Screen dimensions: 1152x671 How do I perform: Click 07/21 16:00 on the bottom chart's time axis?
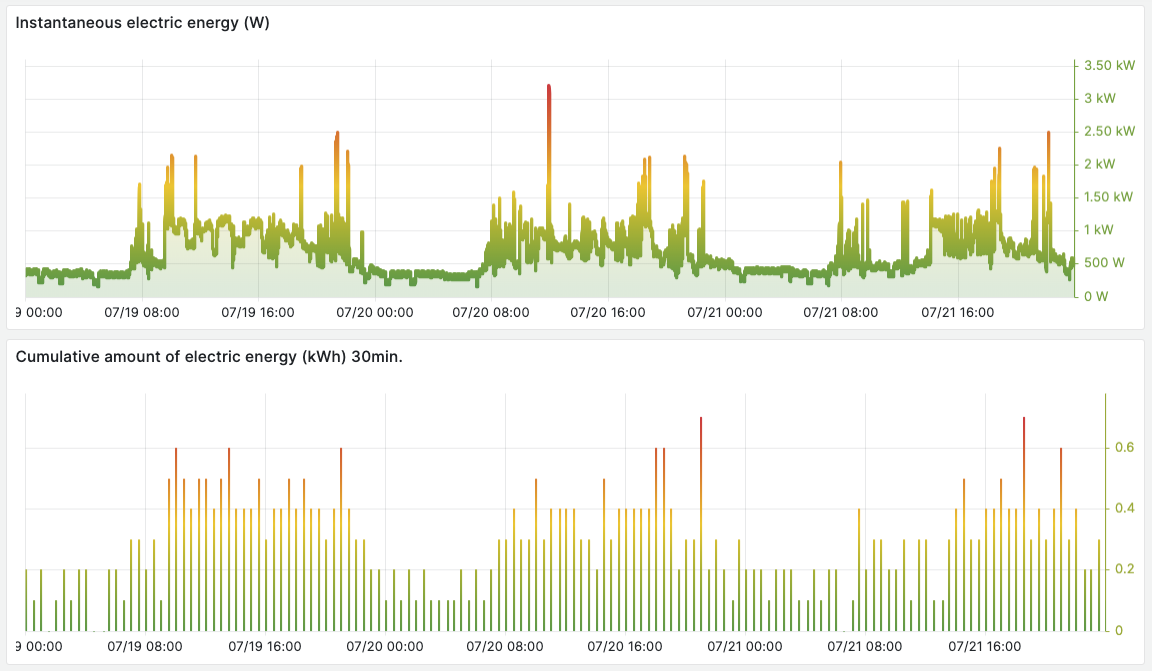[x=985, y=646]
